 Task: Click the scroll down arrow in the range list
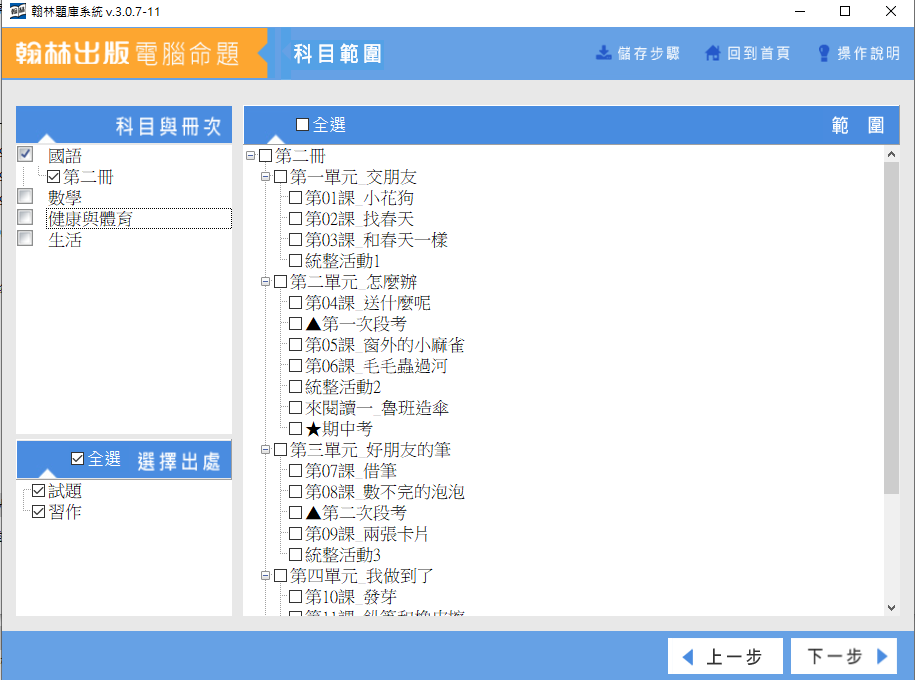[x=891, y=607]
